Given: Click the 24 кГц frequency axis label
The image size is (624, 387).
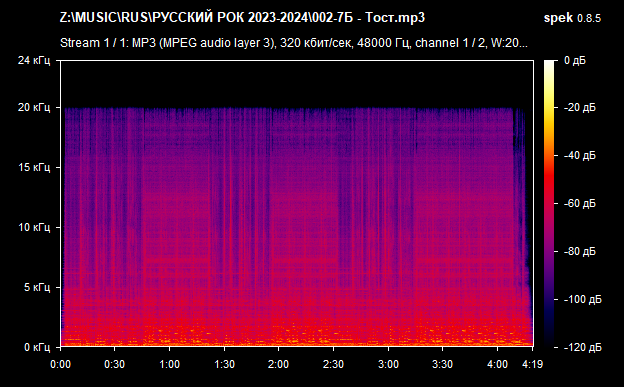Looking at the screenshot, I should coord(34,60).
